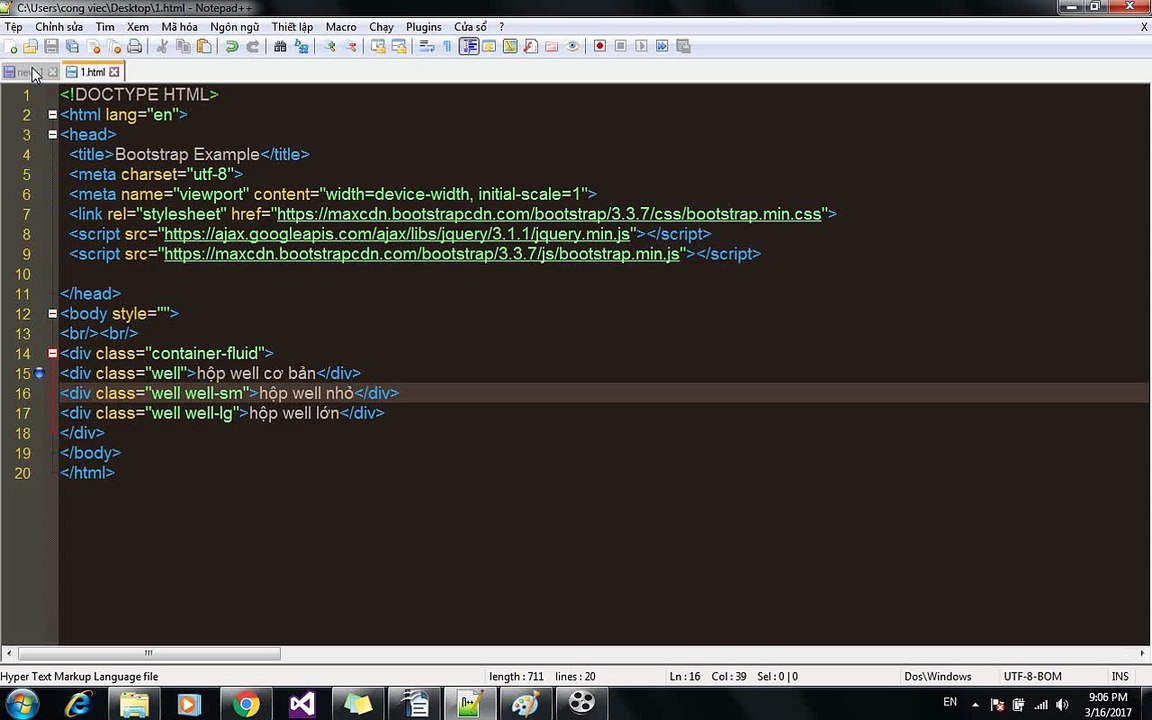Open the Ngôn ngữ menu
1152x720 pixels.
[x=234, y=26]
